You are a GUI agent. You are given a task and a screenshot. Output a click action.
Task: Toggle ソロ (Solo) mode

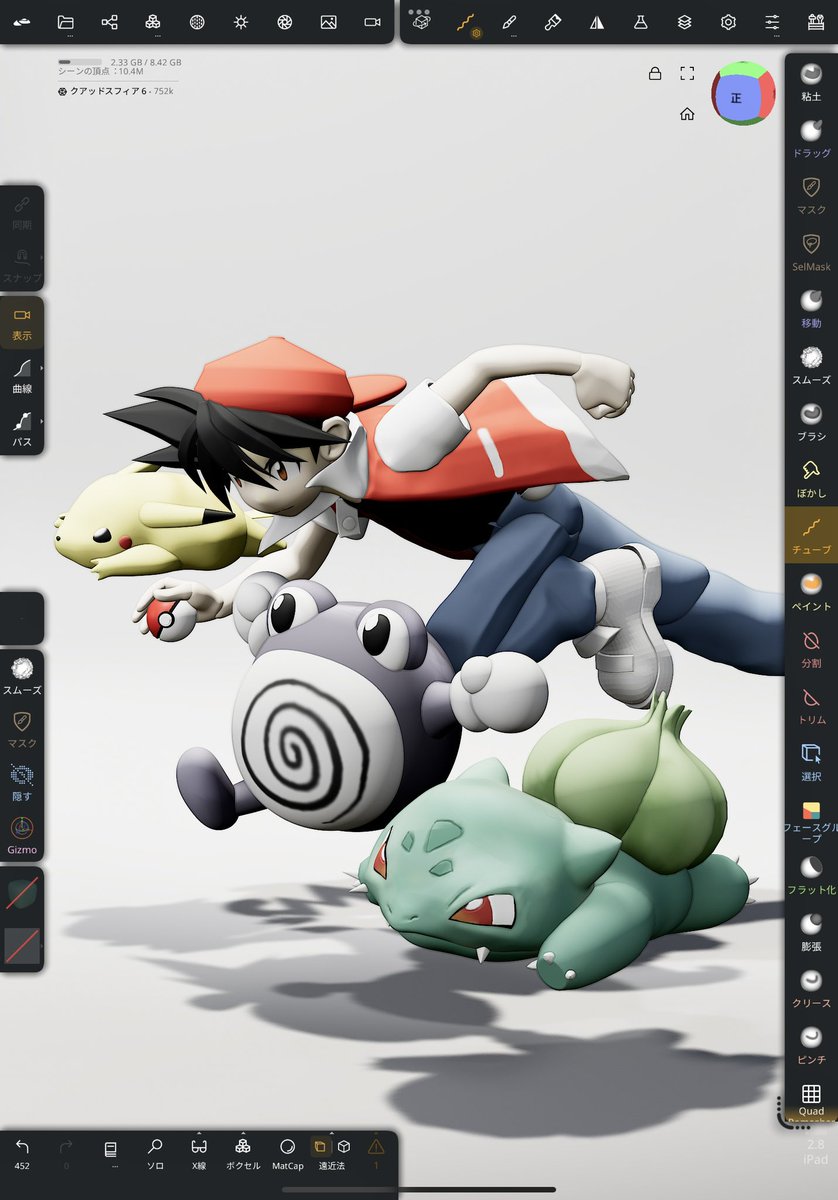click(155, 1152)
